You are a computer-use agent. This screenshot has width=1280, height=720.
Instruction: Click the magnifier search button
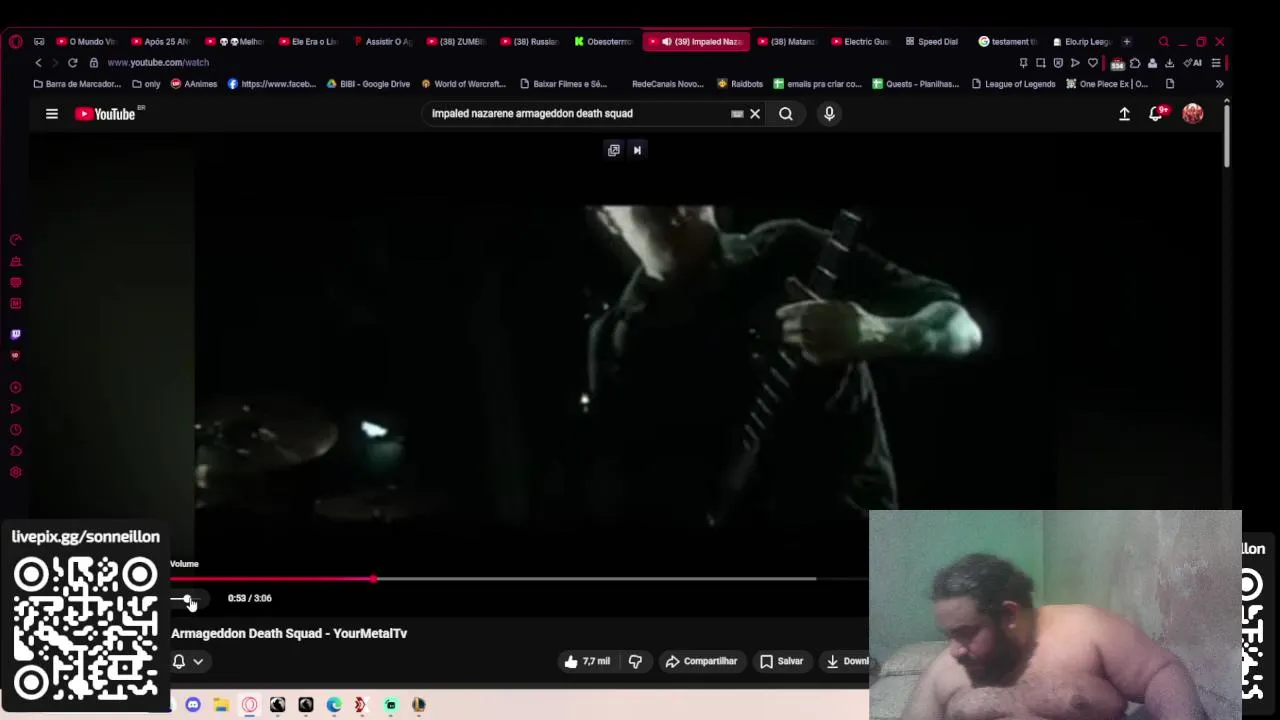click(786, 114)
